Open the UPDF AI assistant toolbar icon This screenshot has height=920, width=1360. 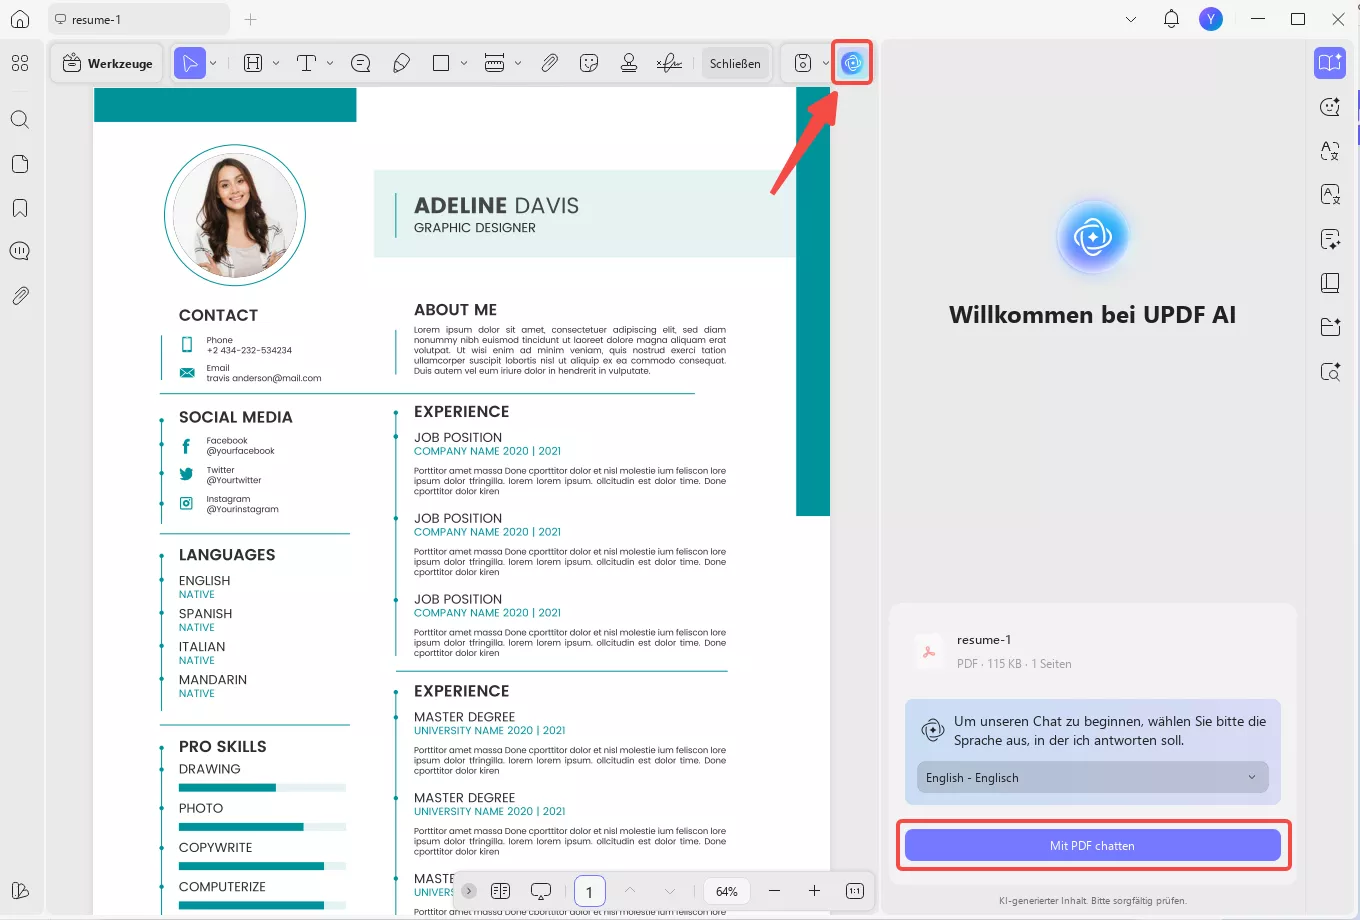pos(852,63)
